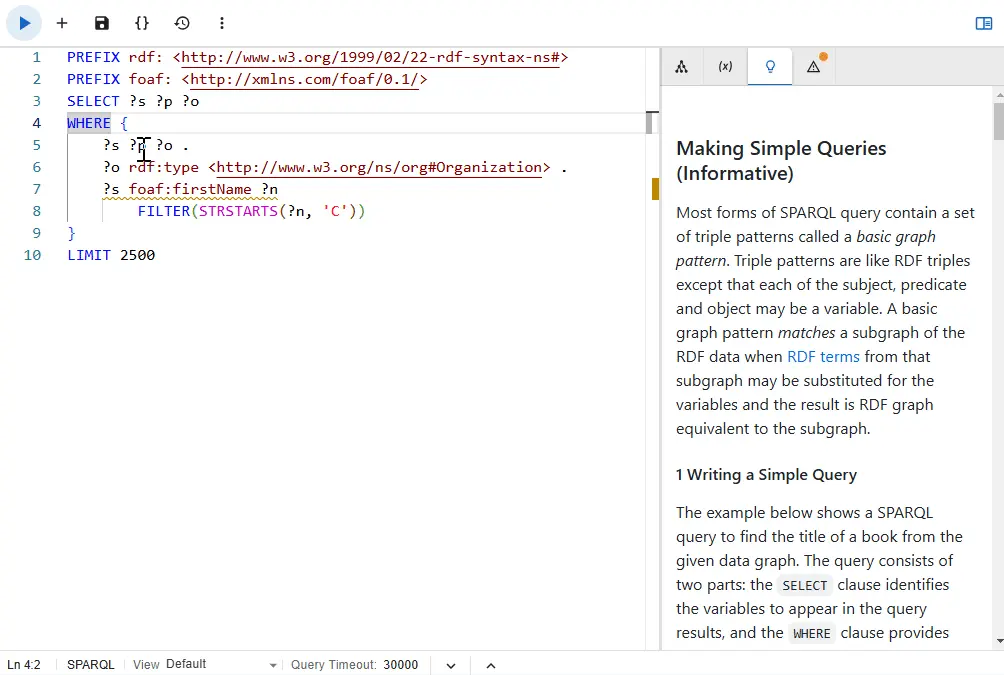Click the FILTER keyword on line 8
The width and height of the screenshot is (1004, 675).
point(164,211)
